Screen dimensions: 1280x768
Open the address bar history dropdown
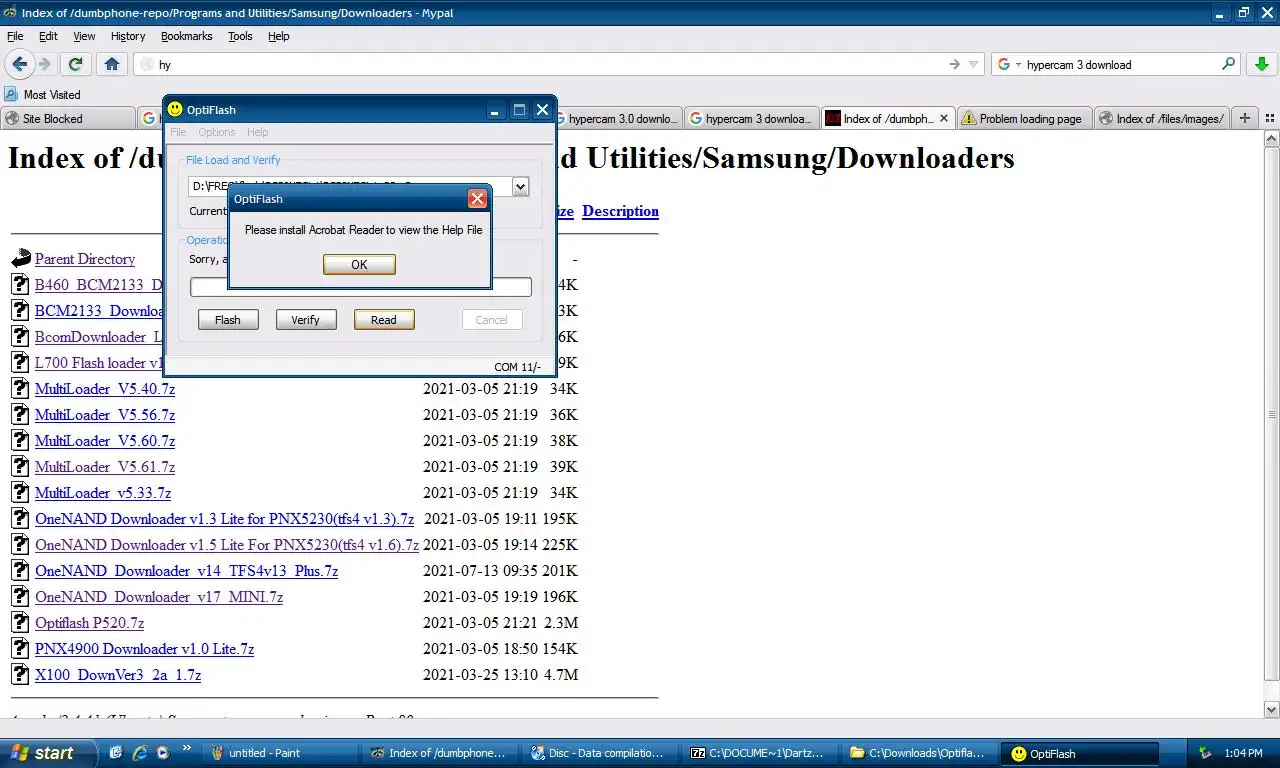point(973,64)
